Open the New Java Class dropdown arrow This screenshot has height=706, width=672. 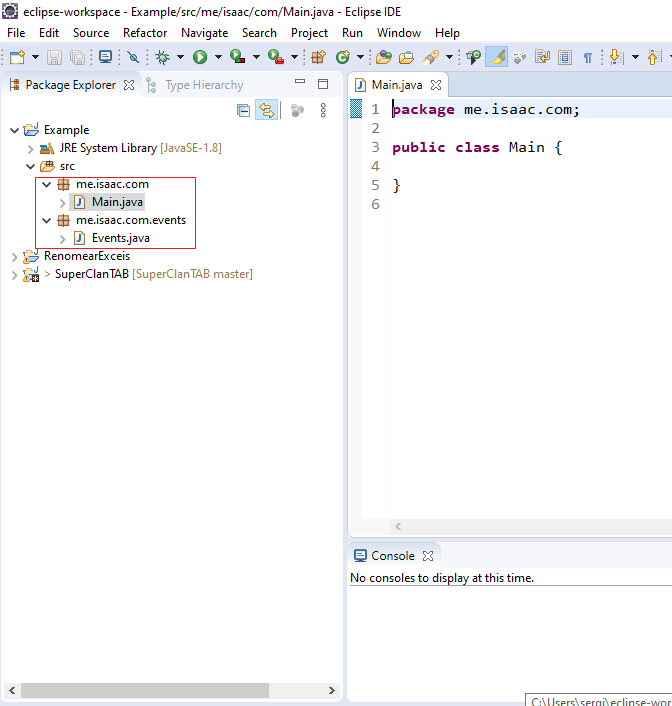point(360,57)
